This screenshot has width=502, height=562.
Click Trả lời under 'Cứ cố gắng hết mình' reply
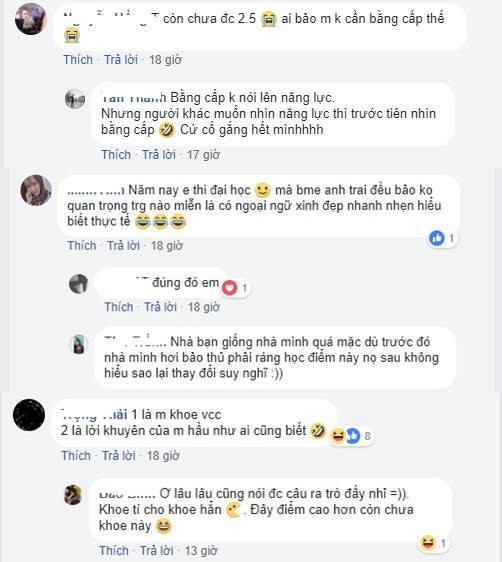[x=159, y=154]
